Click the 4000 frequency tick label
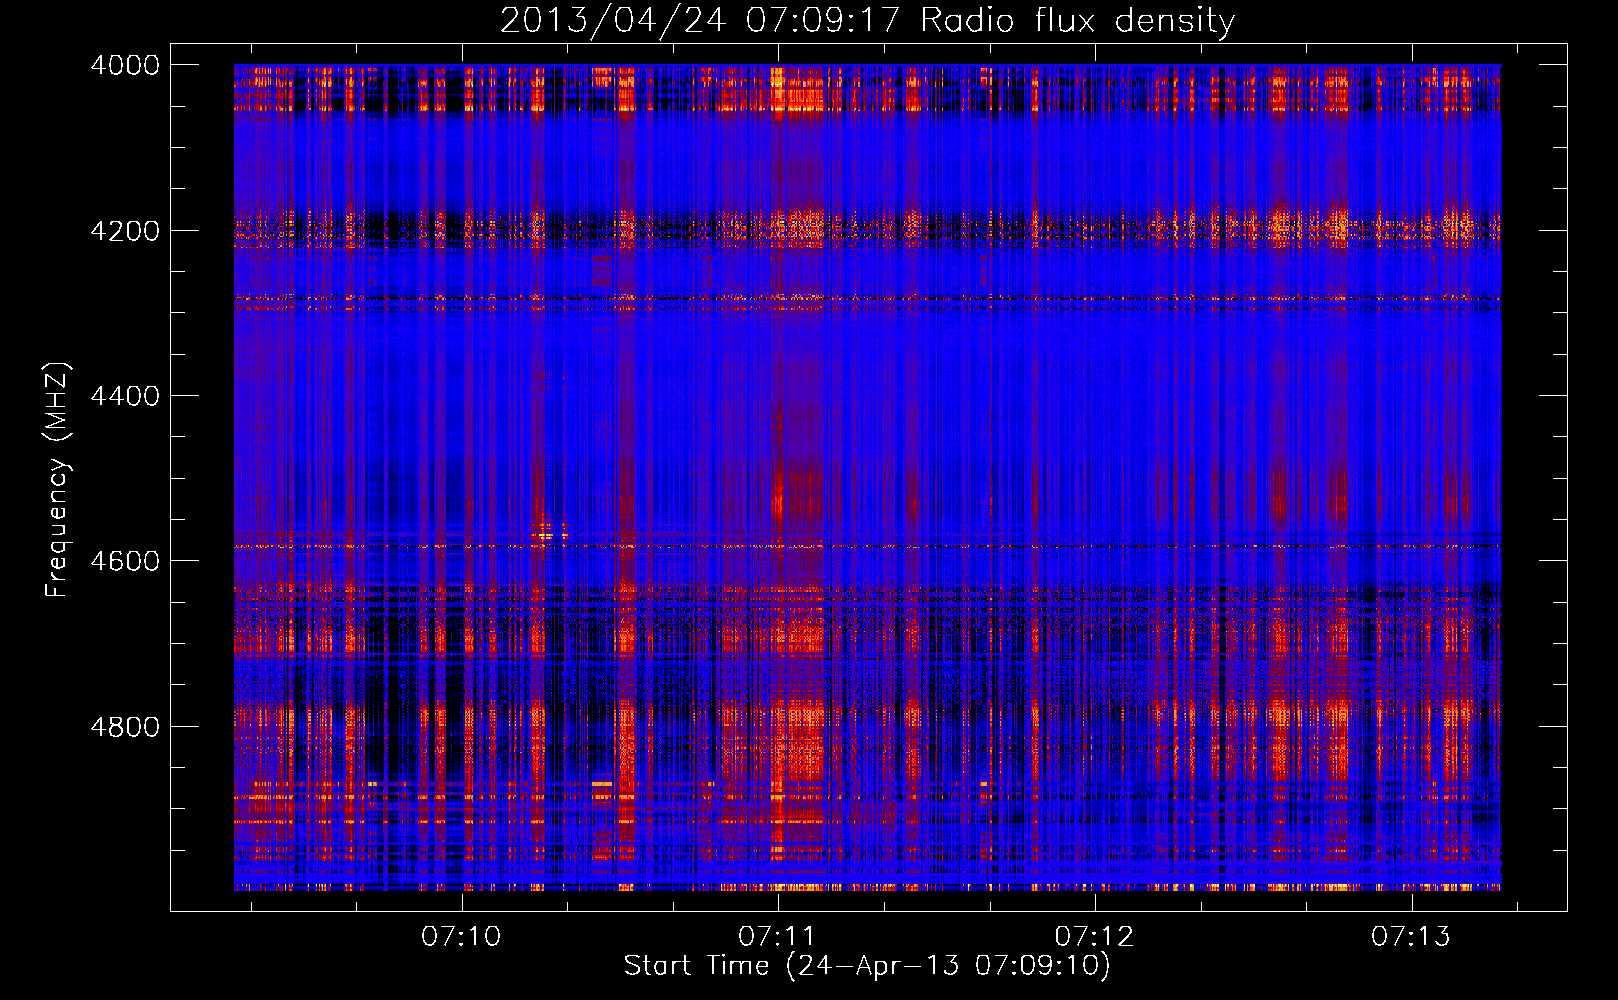Image resolution: width=1618 pixels, height=1000 pixels. click(125, 65)
